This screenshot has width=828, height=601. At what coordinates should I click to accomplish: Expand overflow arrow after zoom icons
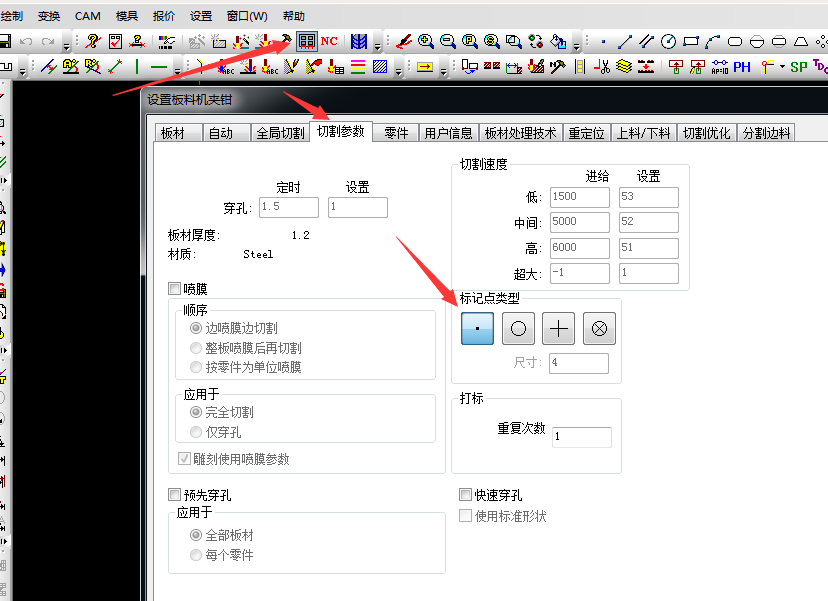click(x=577, y=43)
